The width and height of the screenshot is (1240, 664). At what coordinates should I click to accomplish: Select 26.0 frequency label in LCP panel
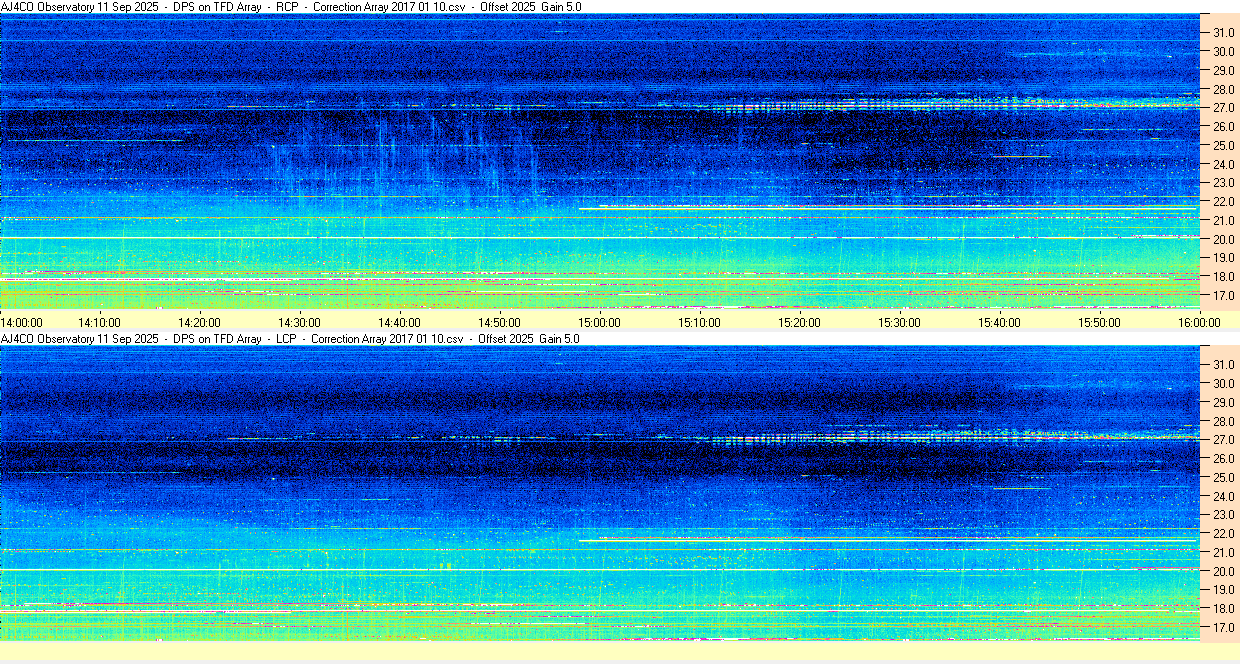(1224, 459)
